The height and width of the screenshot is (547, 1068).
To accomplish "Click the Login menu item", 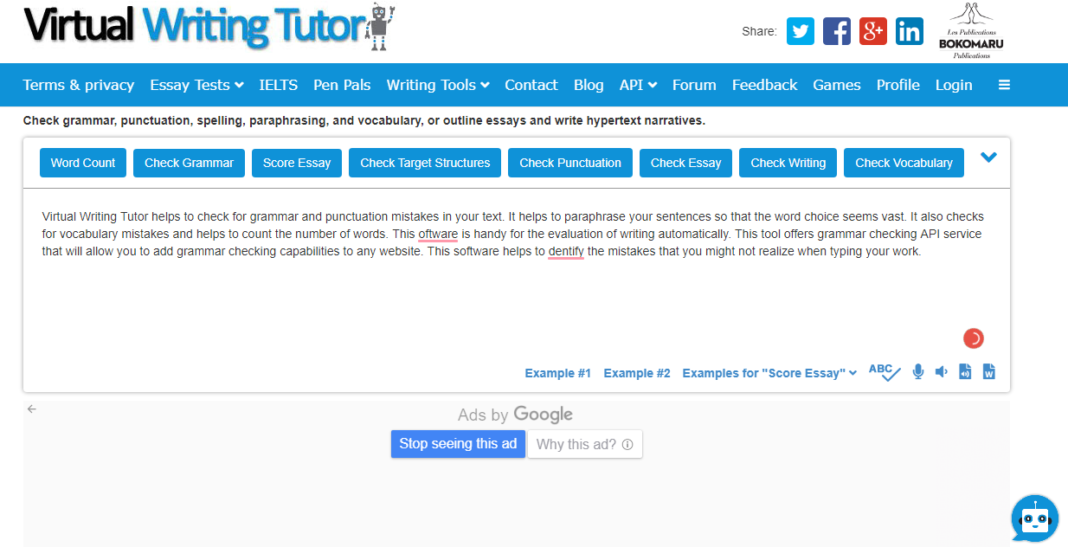I will click(x=954, y=85).
